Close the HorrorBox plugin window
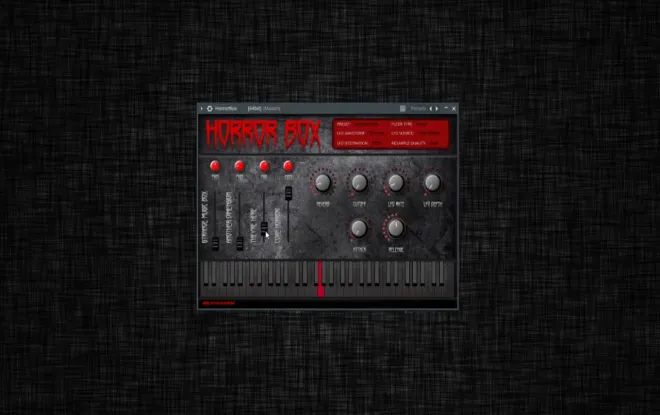 coord(454,109)
